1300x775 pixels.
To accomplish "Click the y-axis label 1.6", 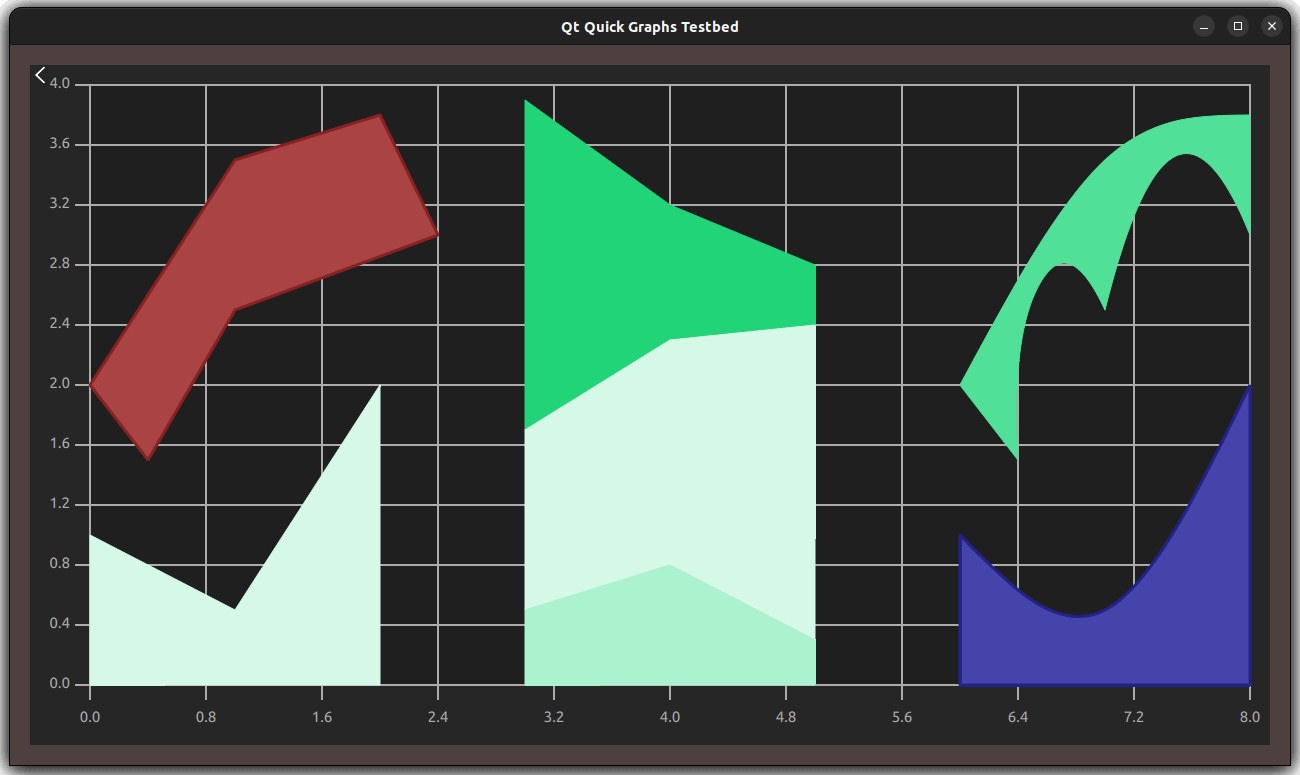I will click(60, 444).
